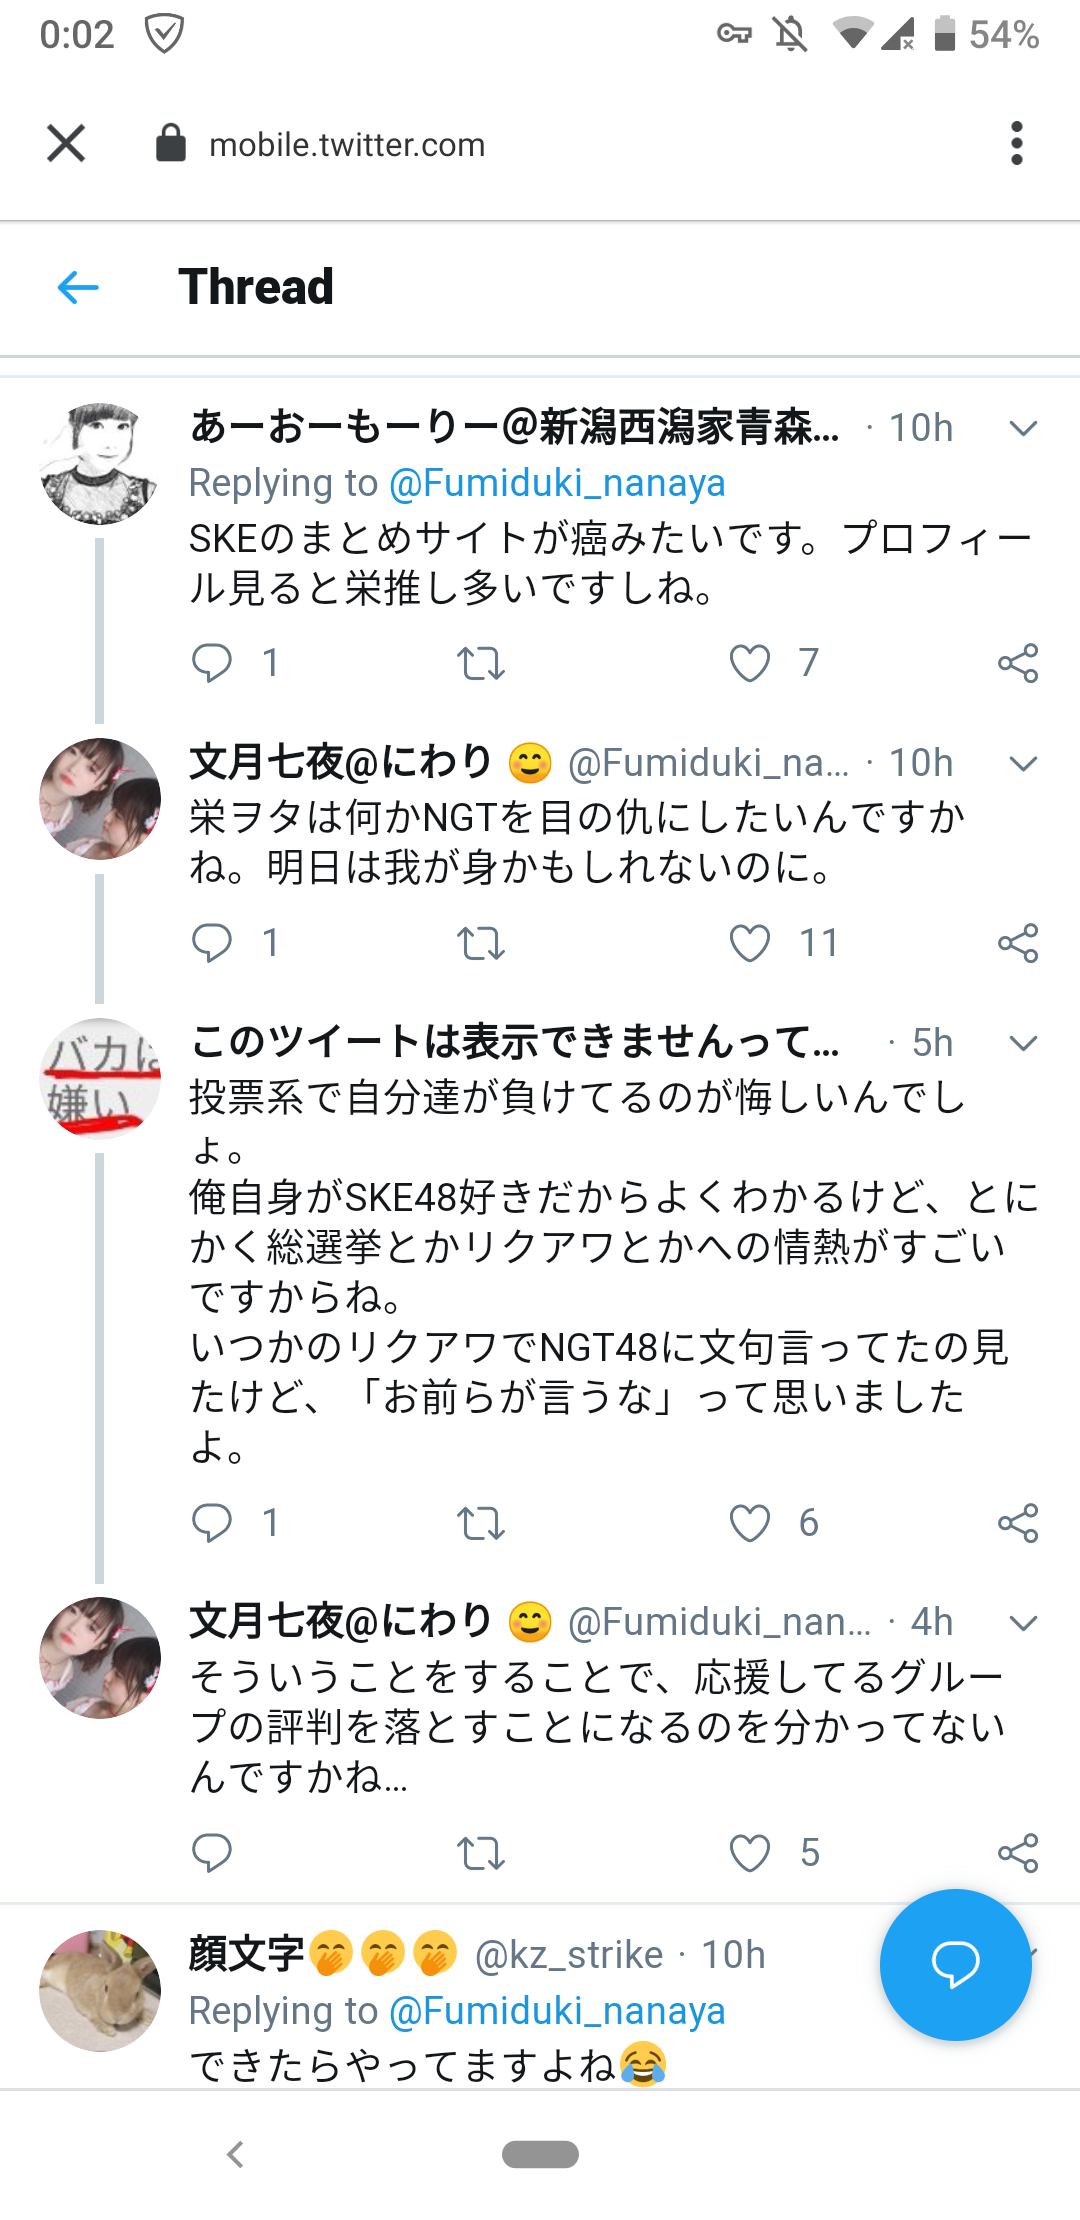Screen dimensions: 1080x2220
Task: Like the SKEのまとめサイト tweet with 7 likes
Action: point(750,663)
